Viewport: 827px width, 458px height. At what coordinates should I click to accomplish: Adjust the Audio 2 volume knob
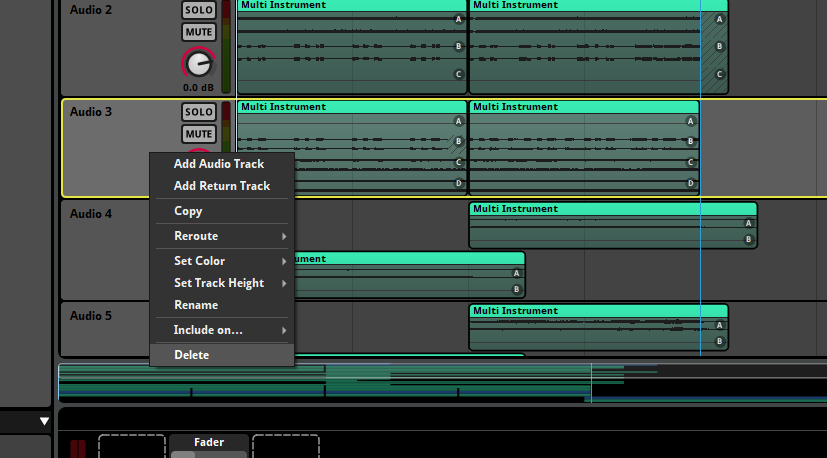tap(199, 64)
